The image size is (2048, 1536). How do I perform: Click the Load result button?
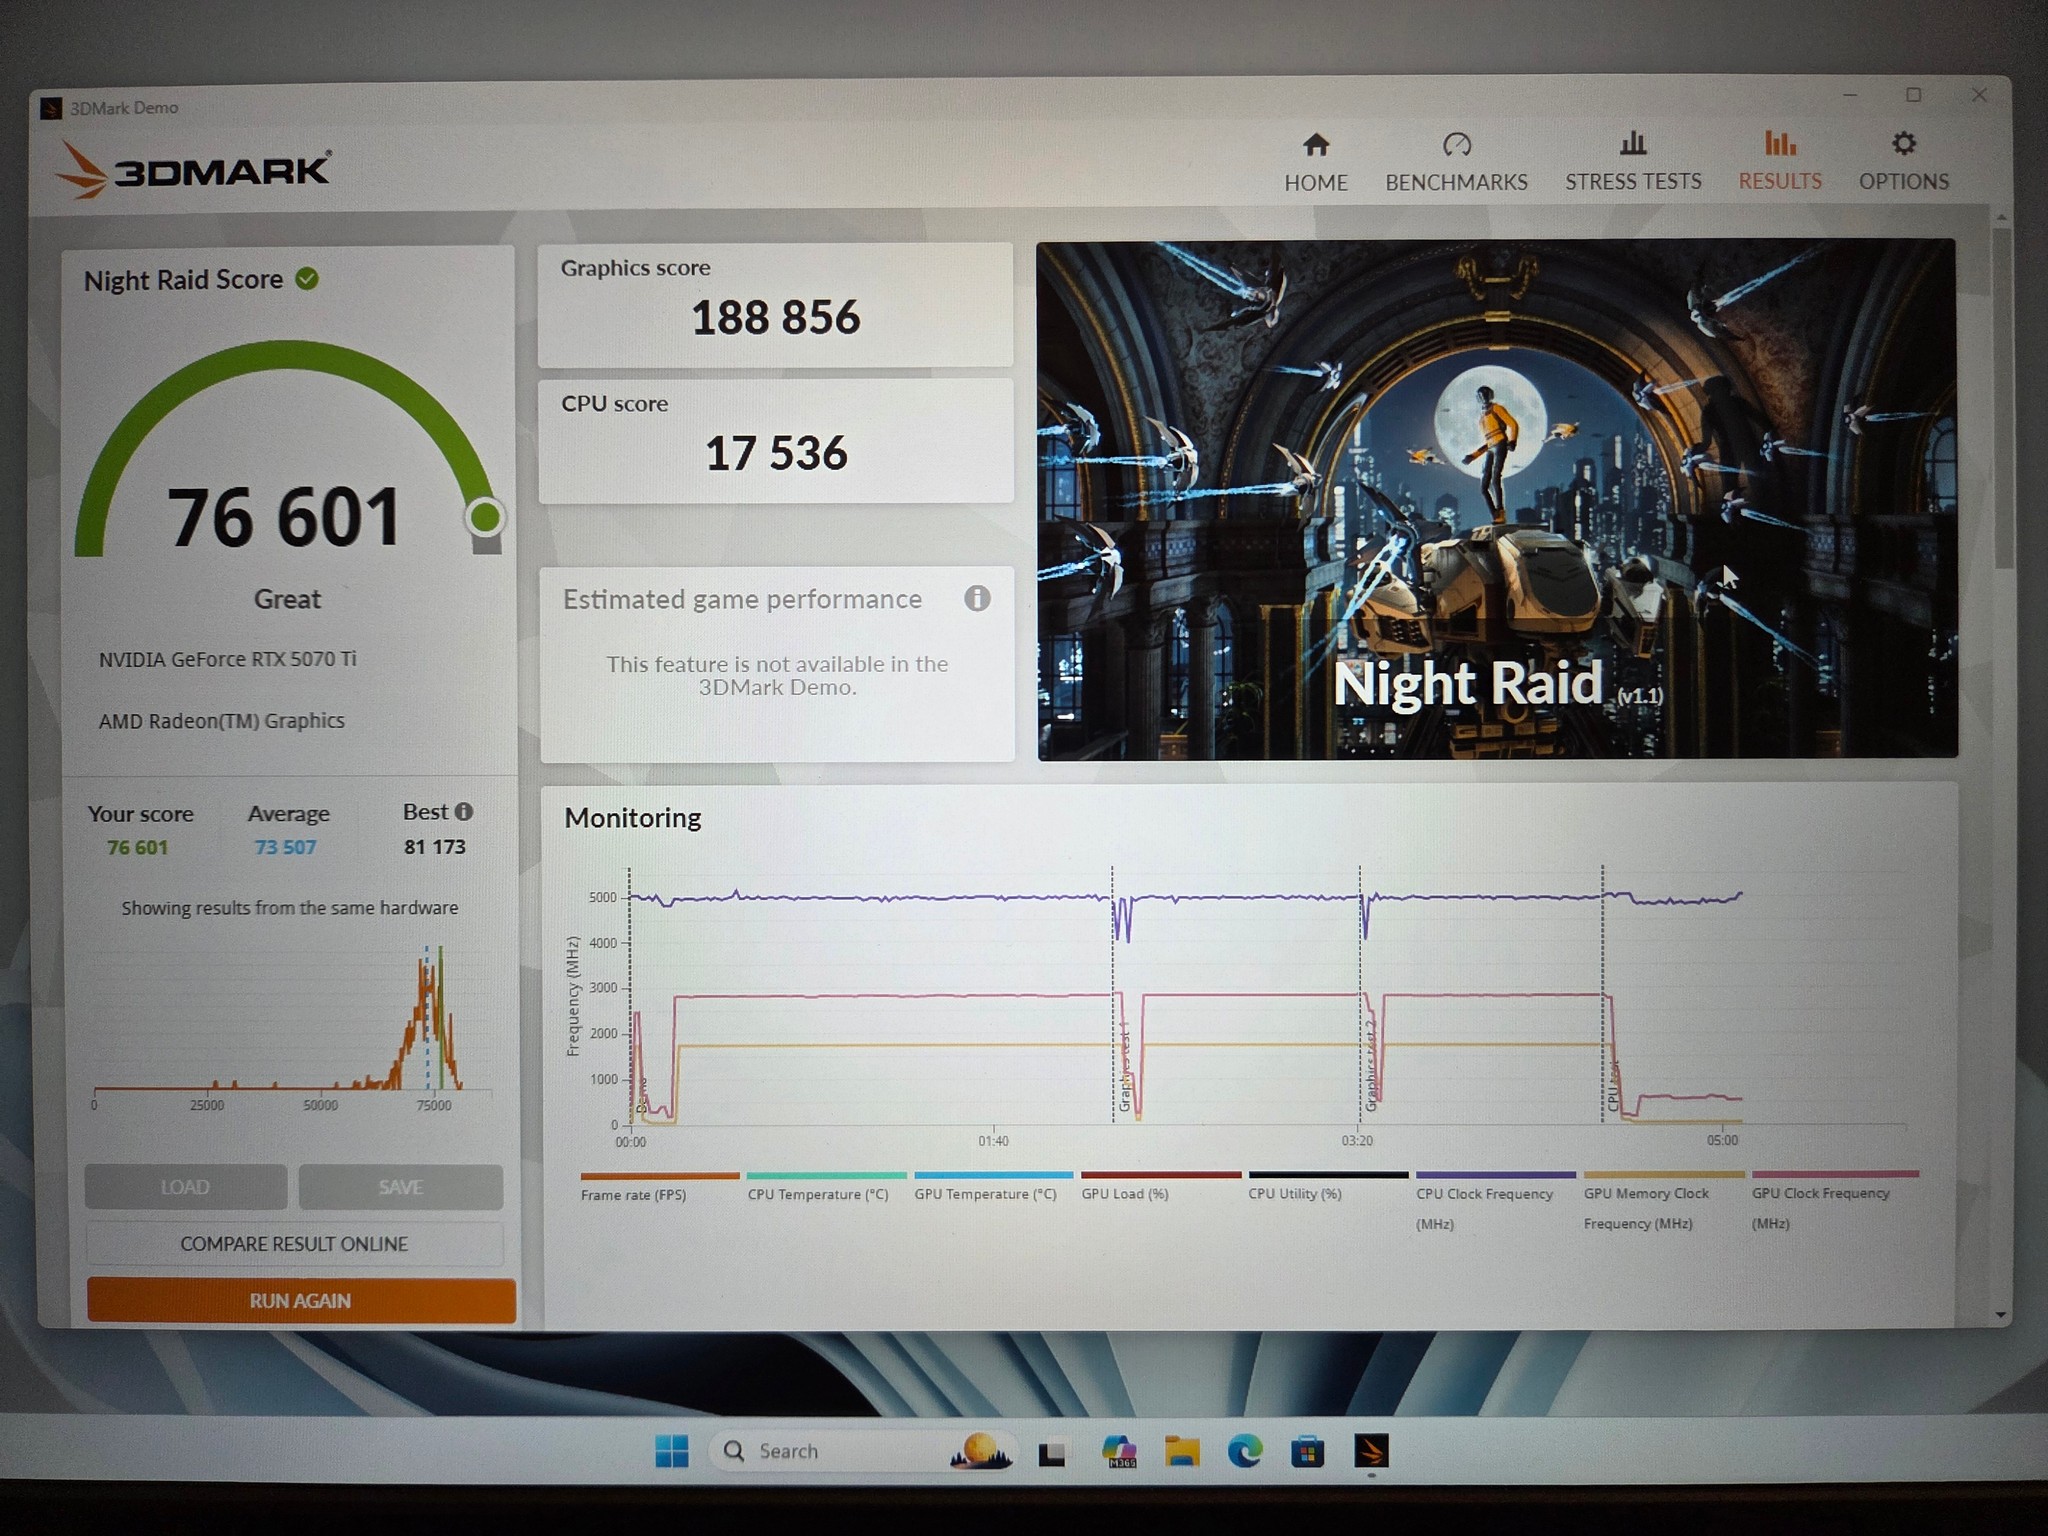click(x=186, y=1187)
